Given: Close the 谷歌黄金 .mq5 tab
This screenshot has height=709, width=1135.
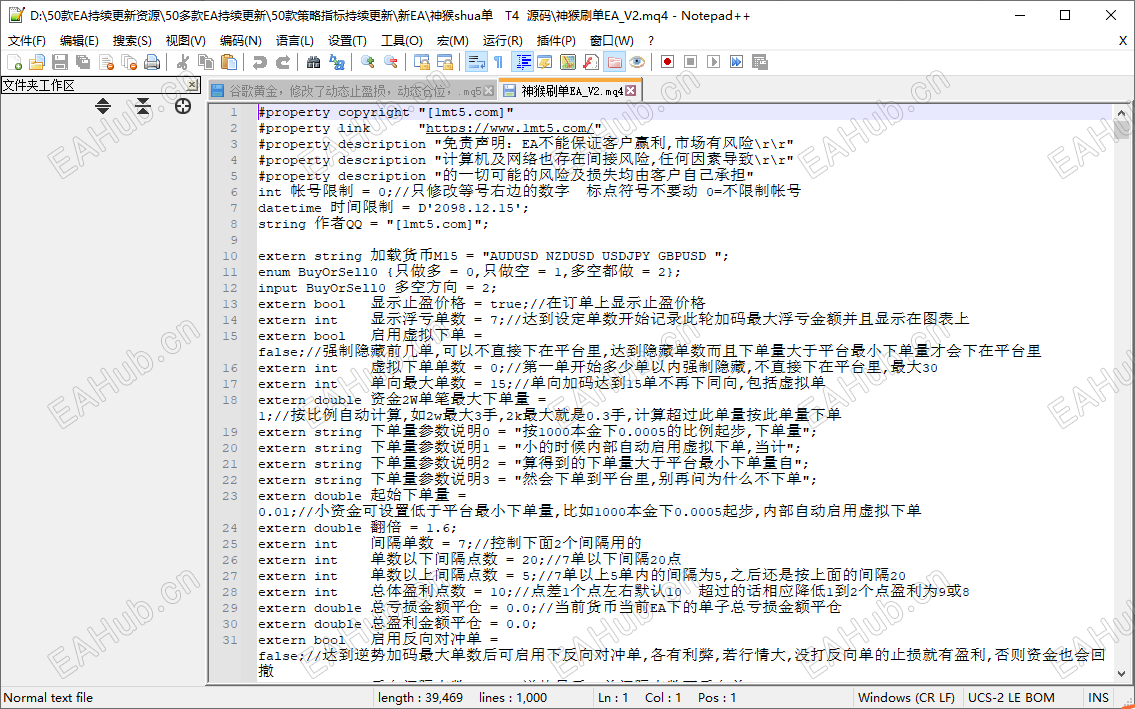Looking at the screenshot, I should 489,91.
